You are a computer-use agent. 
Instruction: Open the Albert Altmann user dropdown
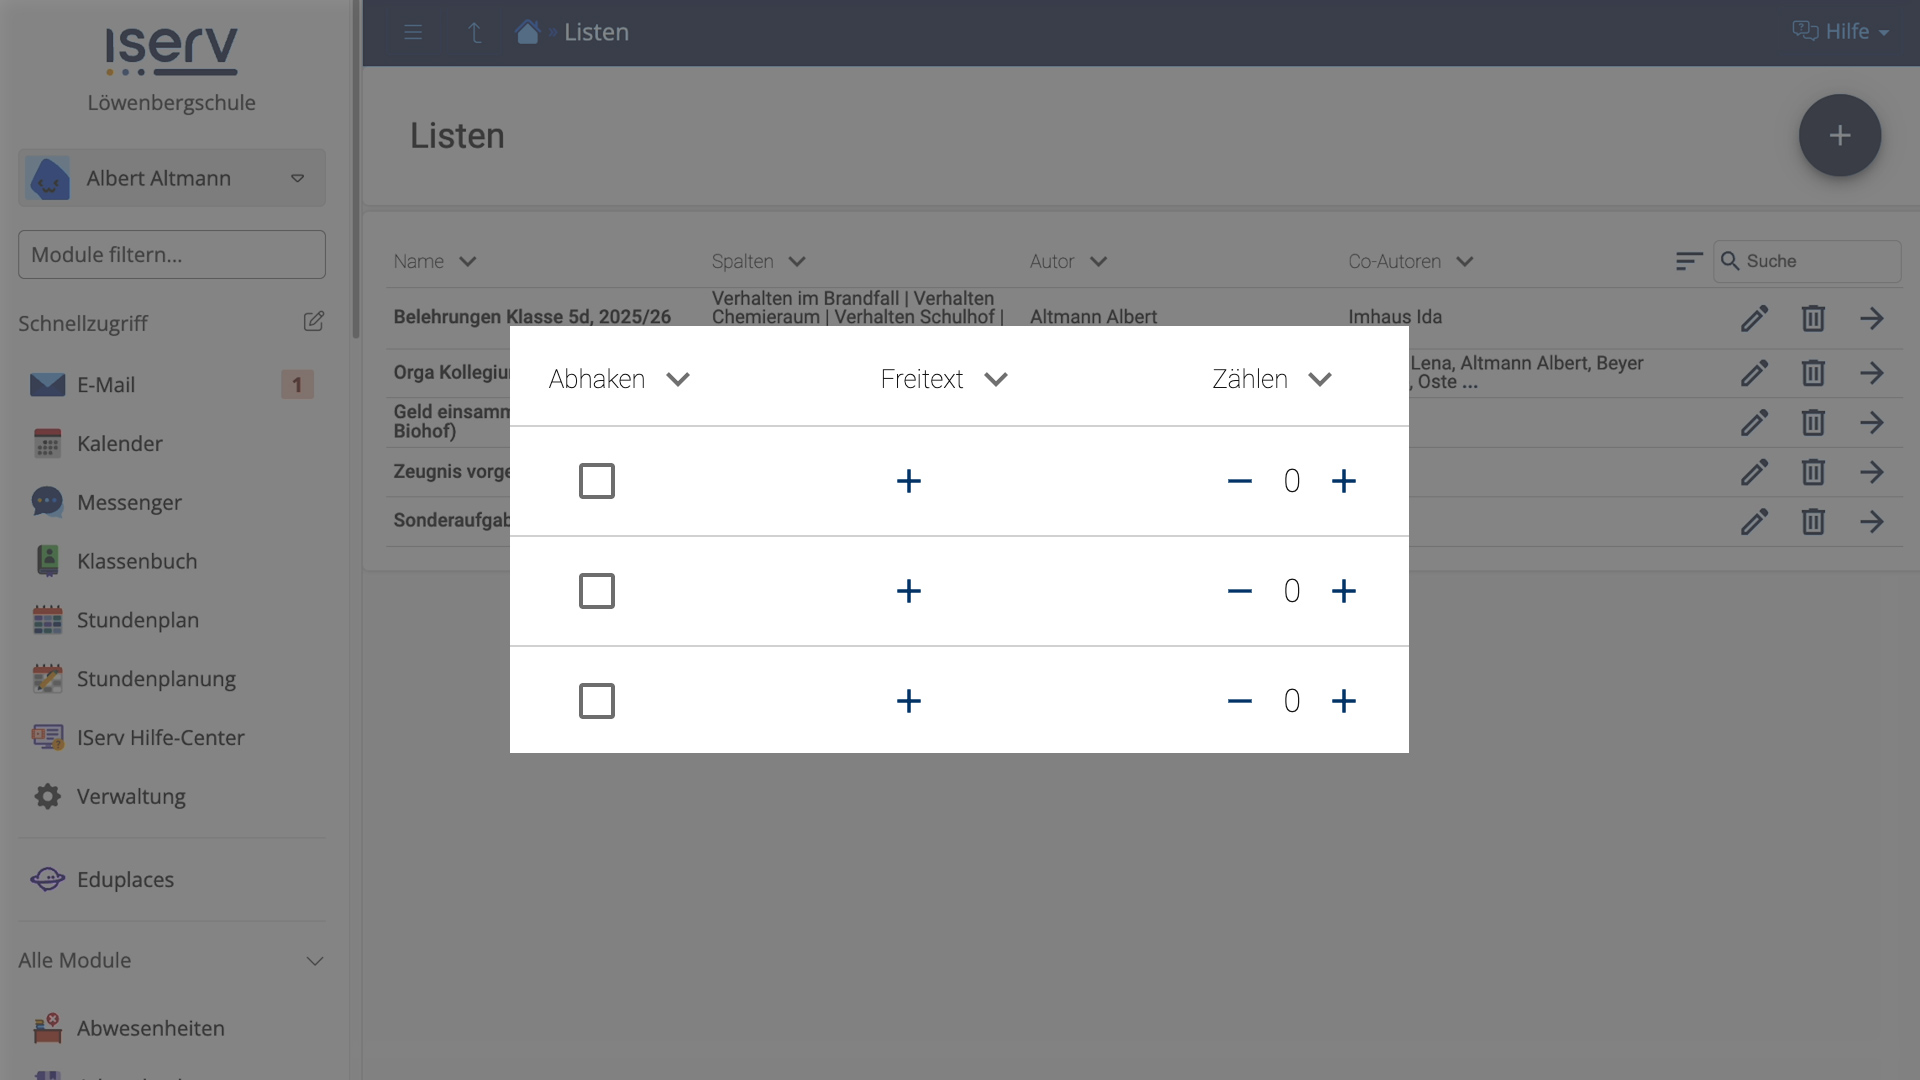[x=172, y=178]
